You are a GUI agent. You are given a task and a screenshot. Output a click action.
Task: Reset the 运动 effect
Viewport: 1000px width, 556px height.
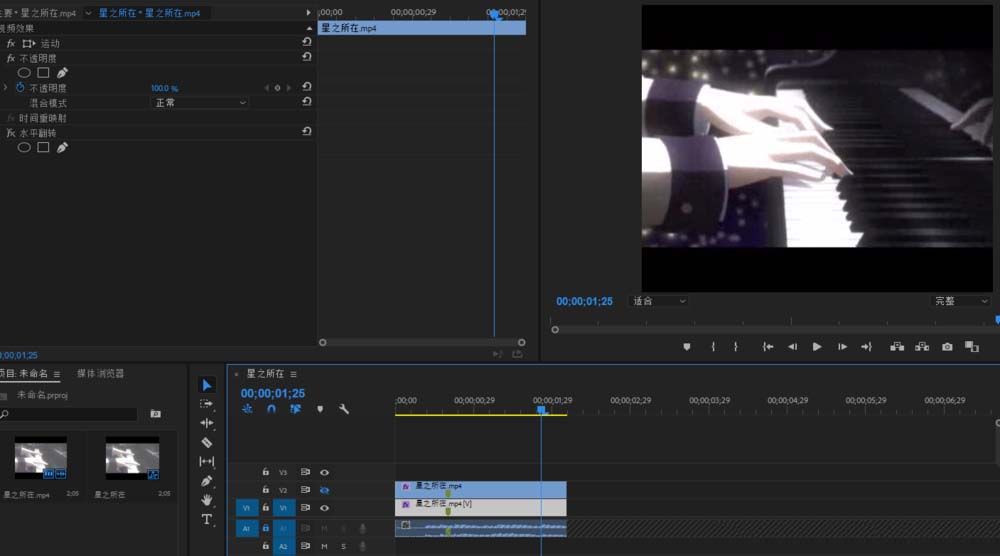307,41
